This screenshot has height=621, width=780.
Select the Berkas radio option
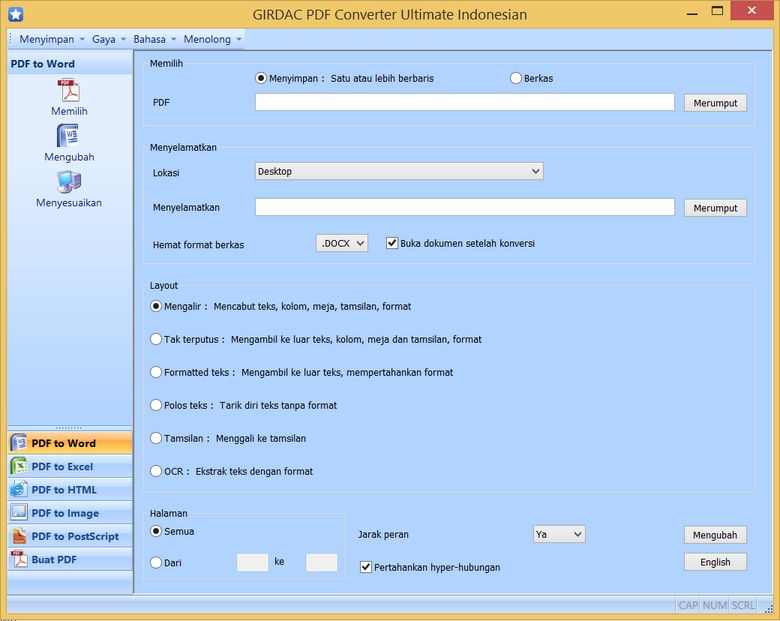tap(515, 78)
